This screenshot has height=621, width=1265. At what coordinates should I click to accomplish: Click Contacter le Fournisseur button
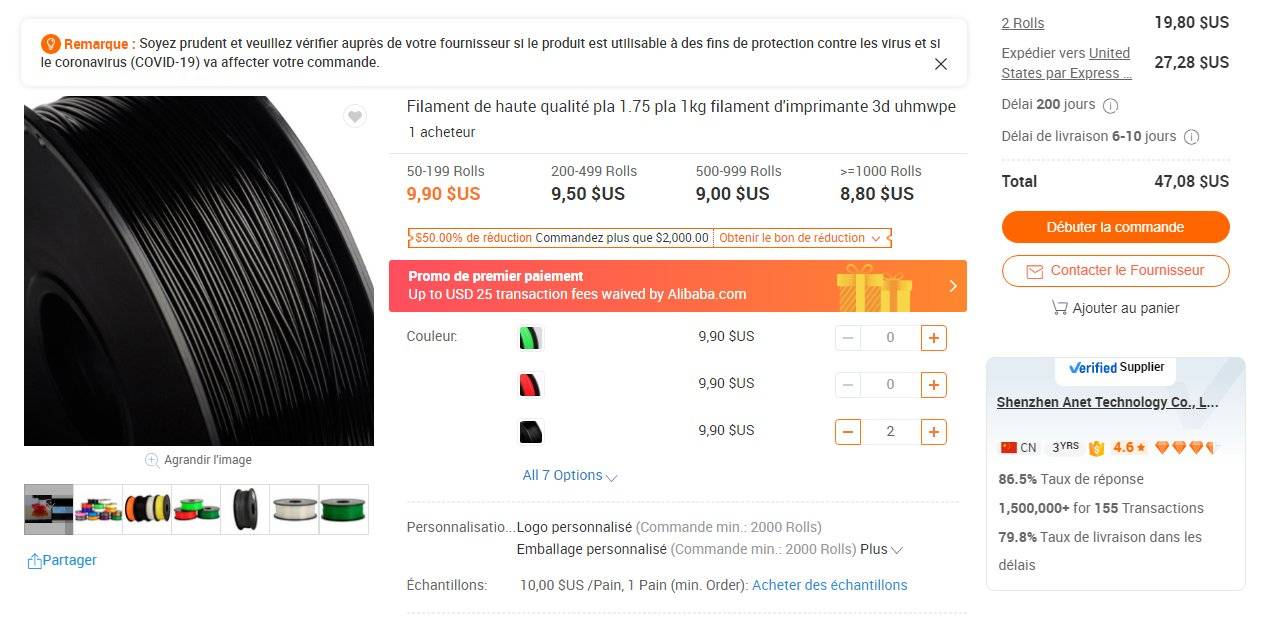pyautogui.click(x=1115, y=271)
